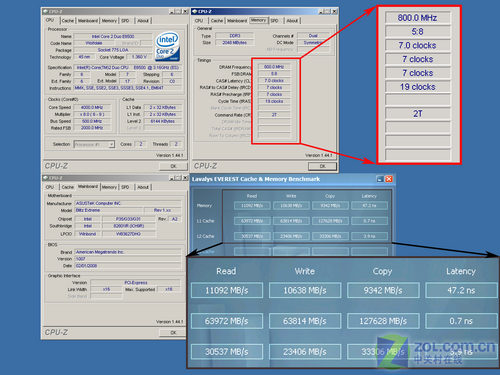This screenshot has height=375, width=500.
Task: Click OK in the CPU-Z Processor window
Action: pos(173,166)
